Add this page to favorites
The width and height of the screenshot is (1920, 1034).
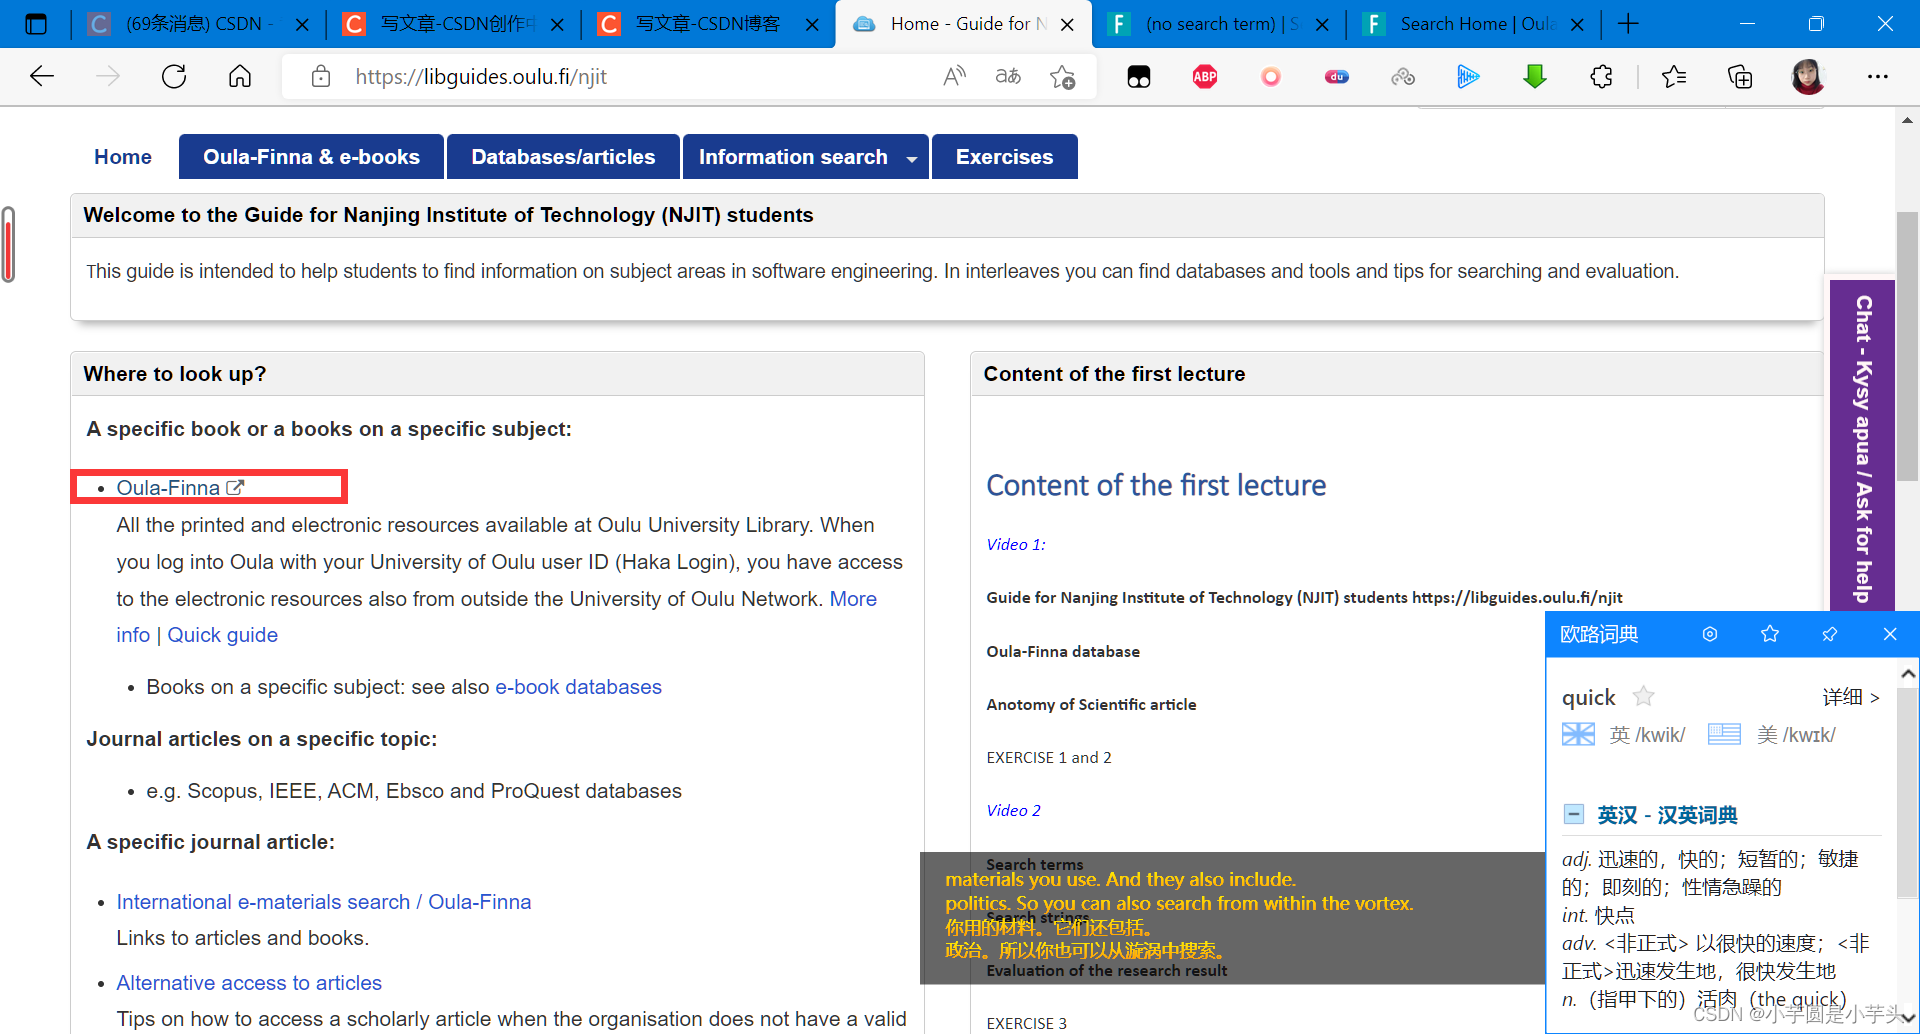tap(1063, 77)
